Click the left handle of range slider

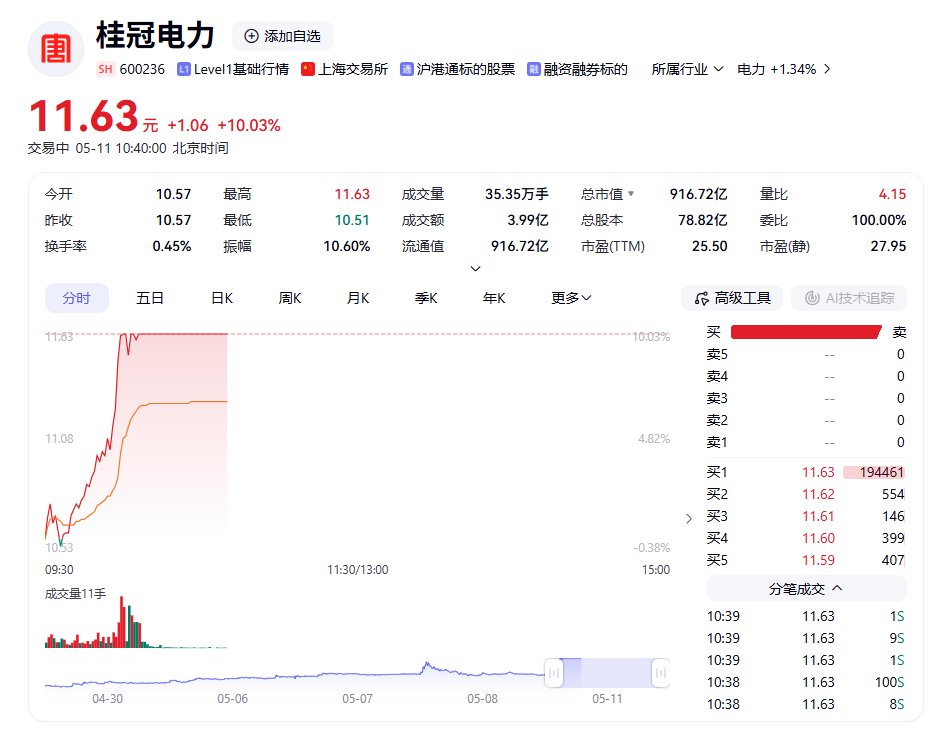coord(553,673)
